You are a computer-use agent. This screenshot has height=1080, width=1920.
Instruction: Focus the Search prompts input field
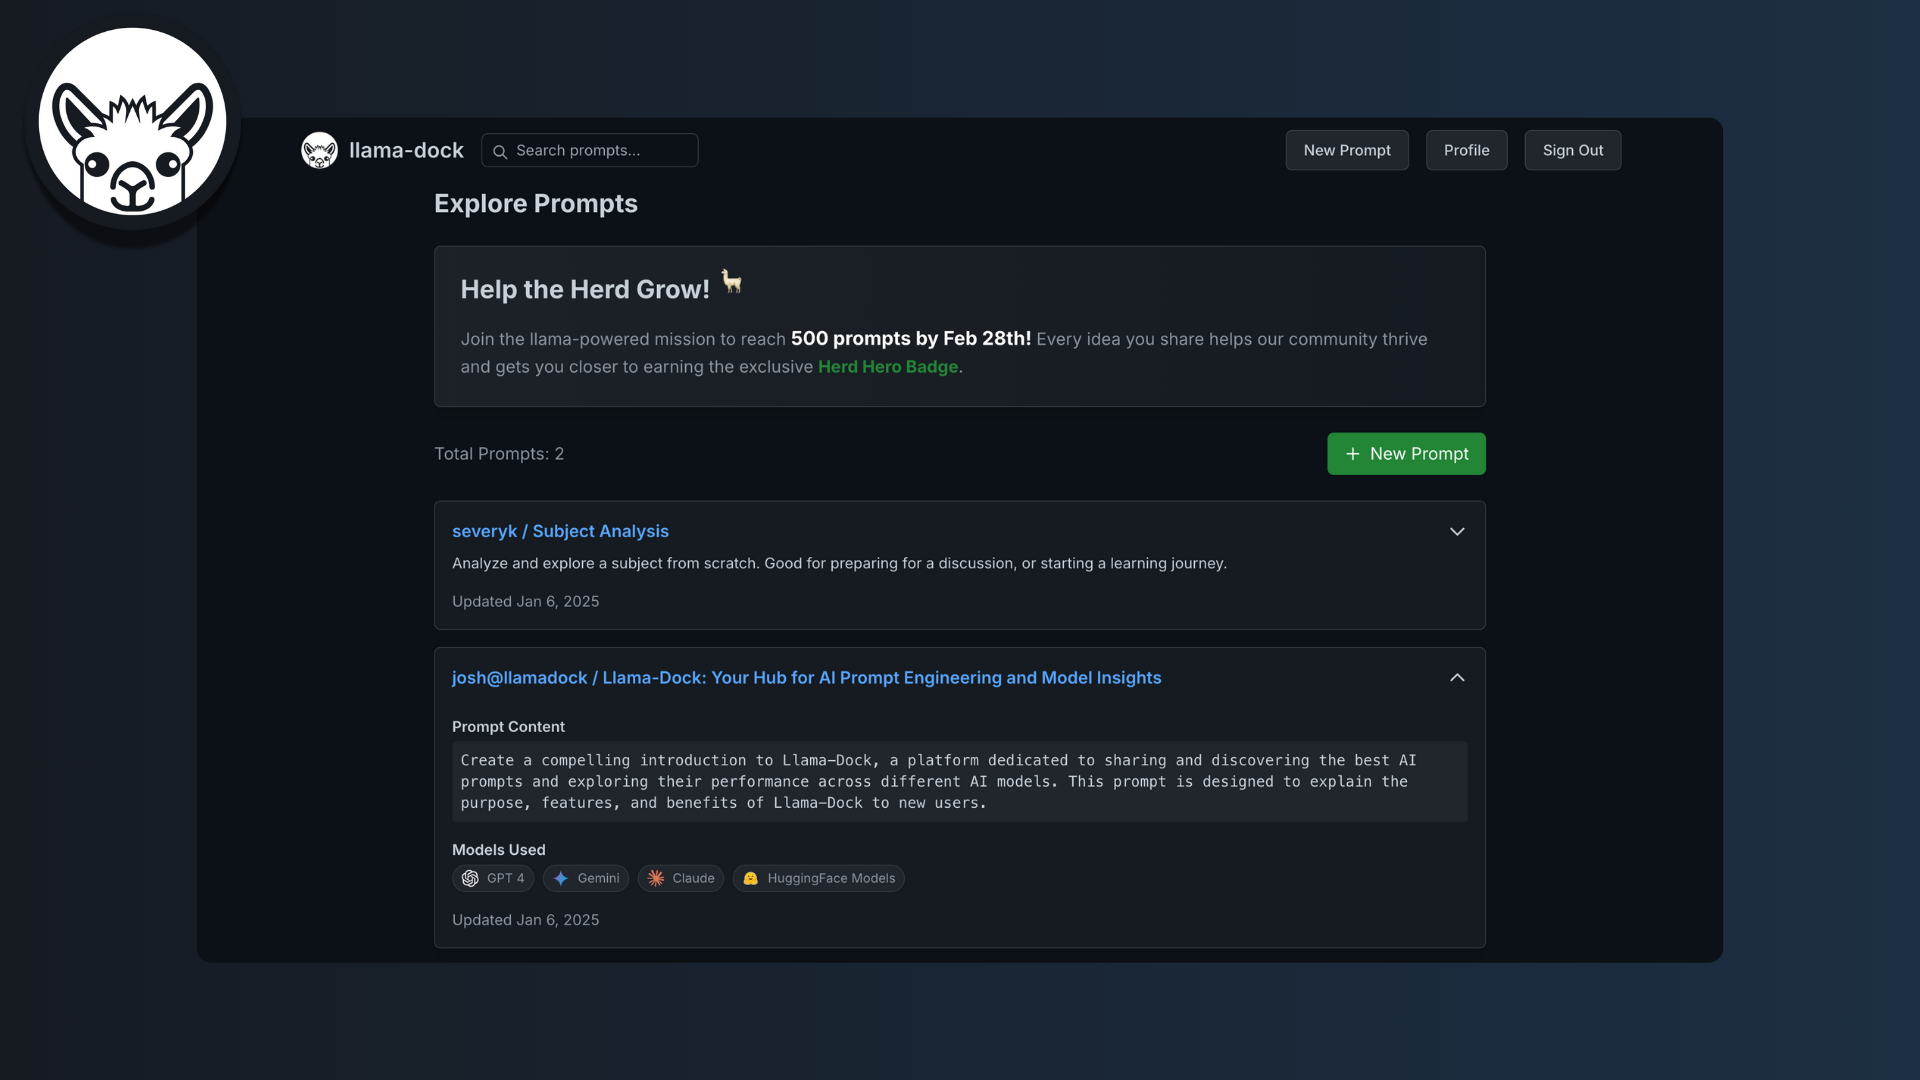coord(602,151)
